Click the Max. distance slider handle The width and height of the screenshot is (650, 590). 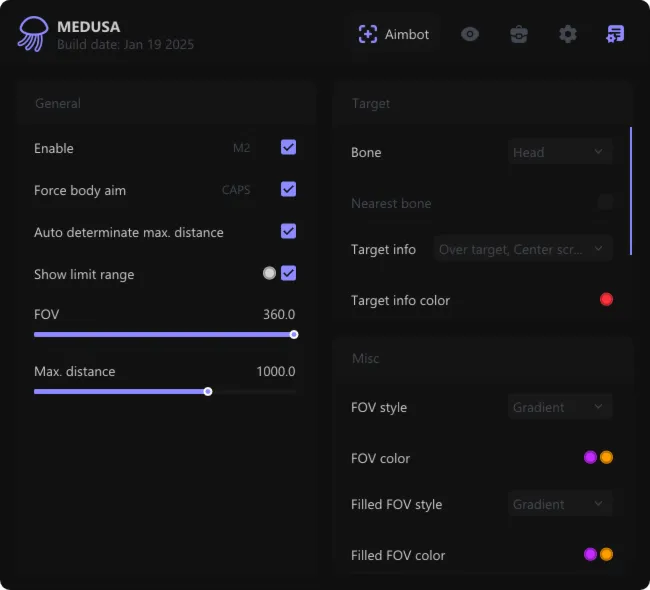208,391
